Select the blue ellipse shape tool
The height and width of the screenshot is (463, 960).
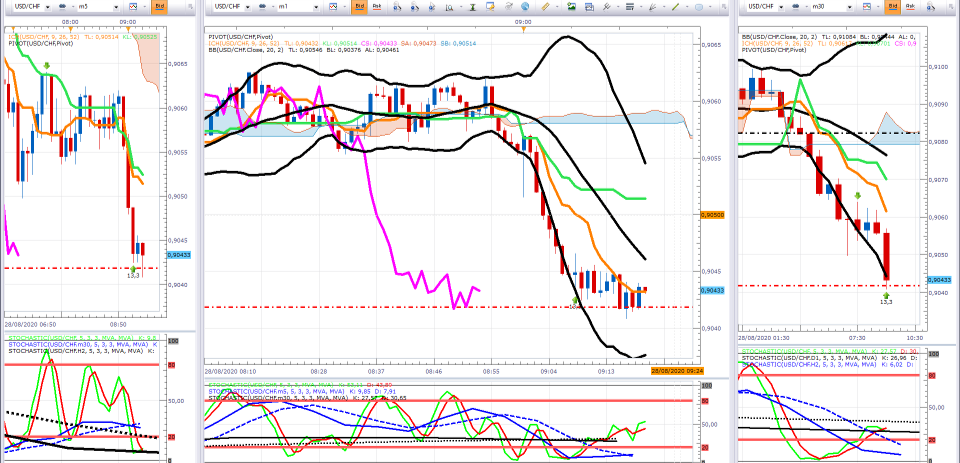pyautogui.click(x=699, y=6)
